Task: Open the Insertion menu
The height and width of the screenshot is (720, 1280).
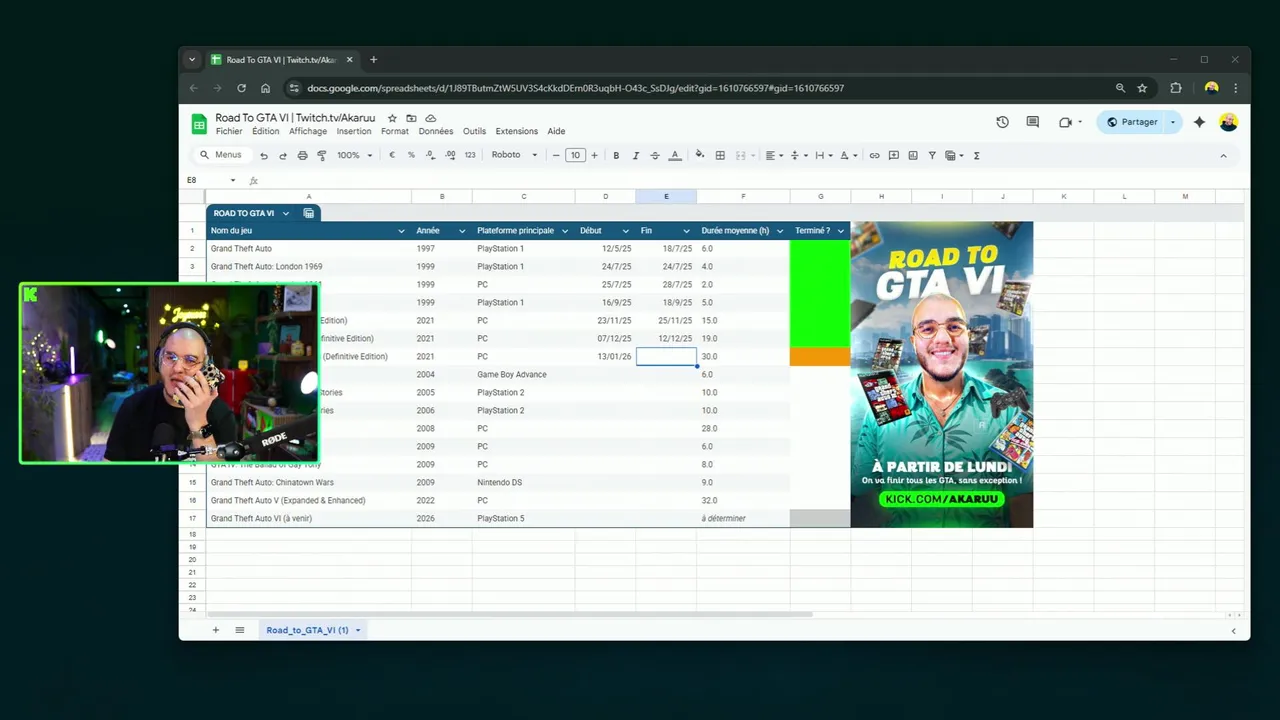Action: point(354,131)
